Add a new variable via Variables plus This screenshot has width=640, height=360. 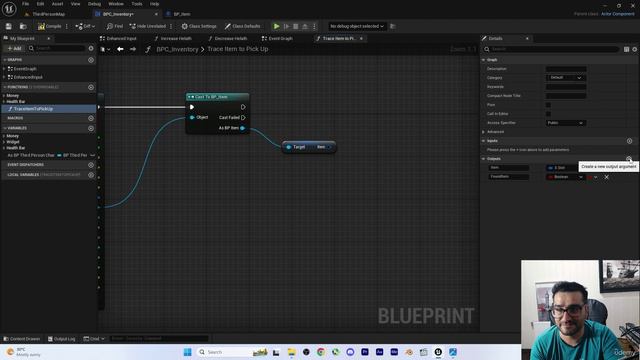coord(91,129)
